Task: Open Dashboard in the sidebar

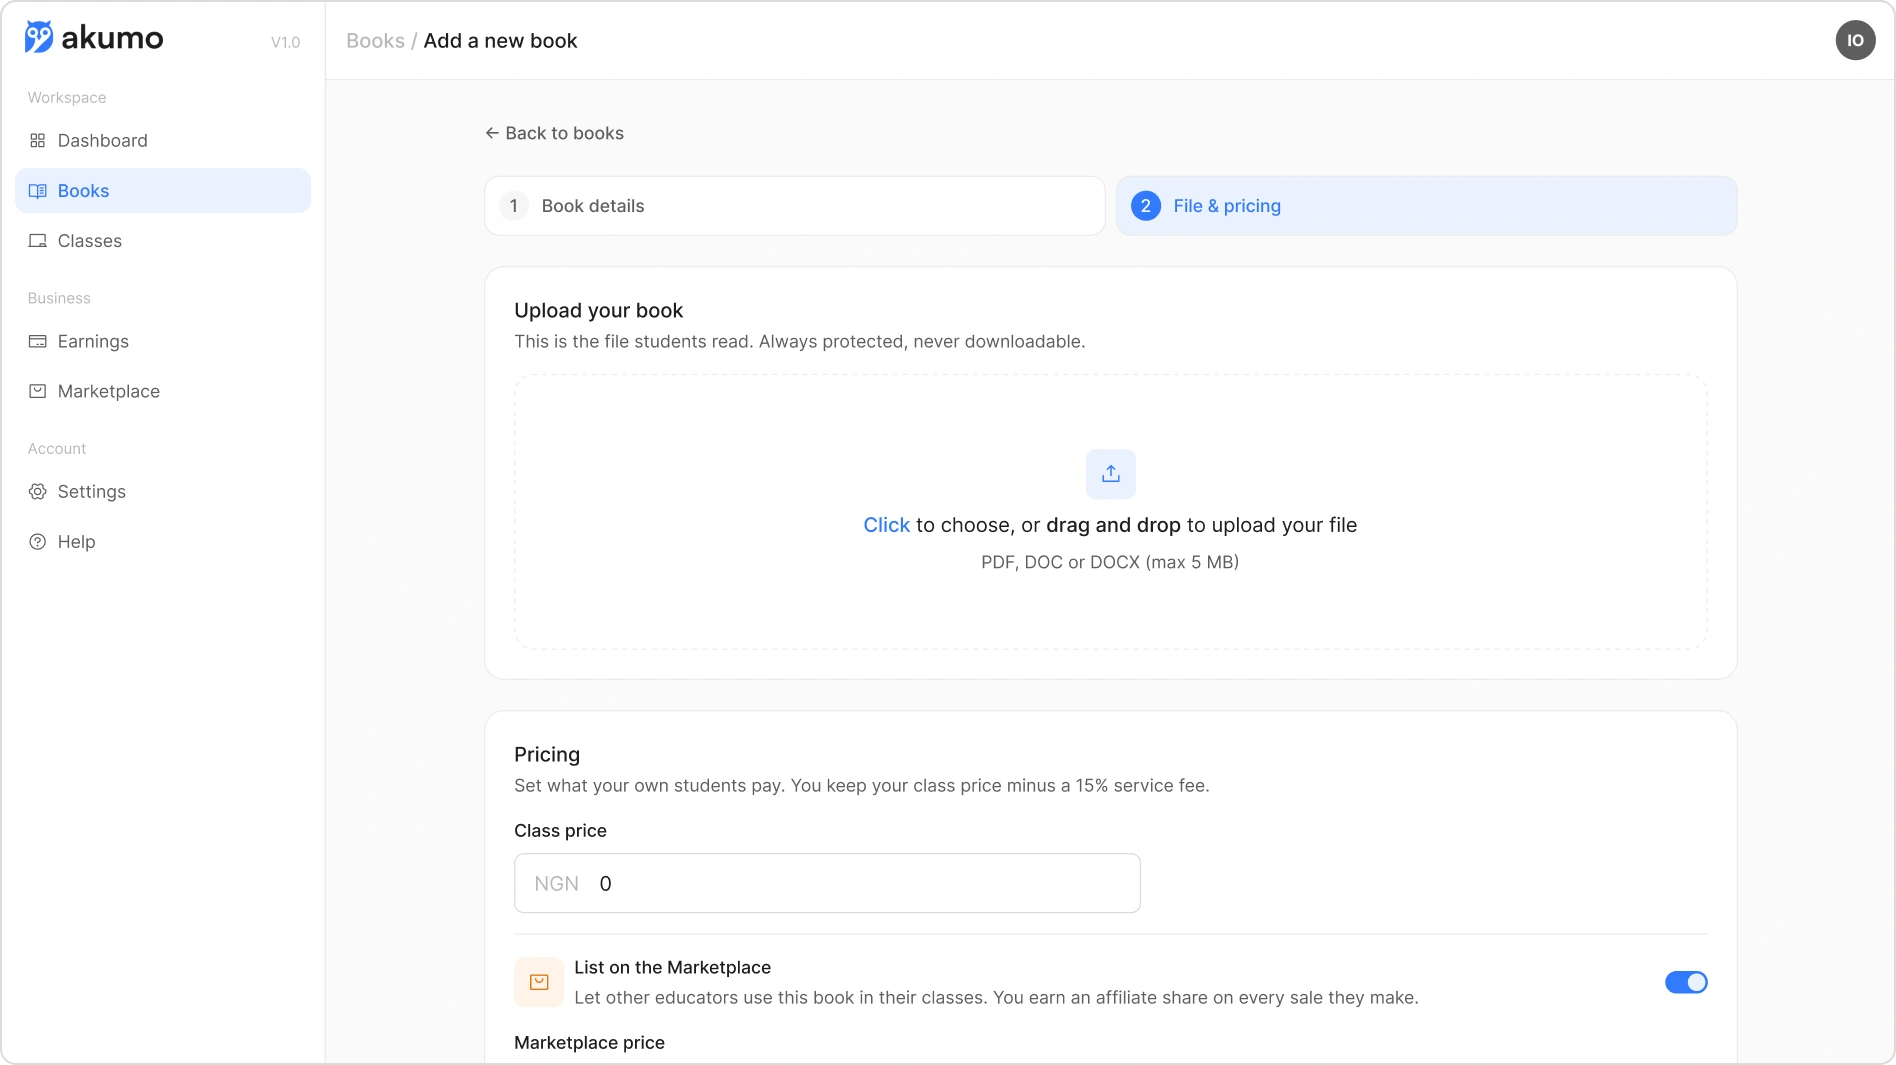Action: click(x=163, y=141)
